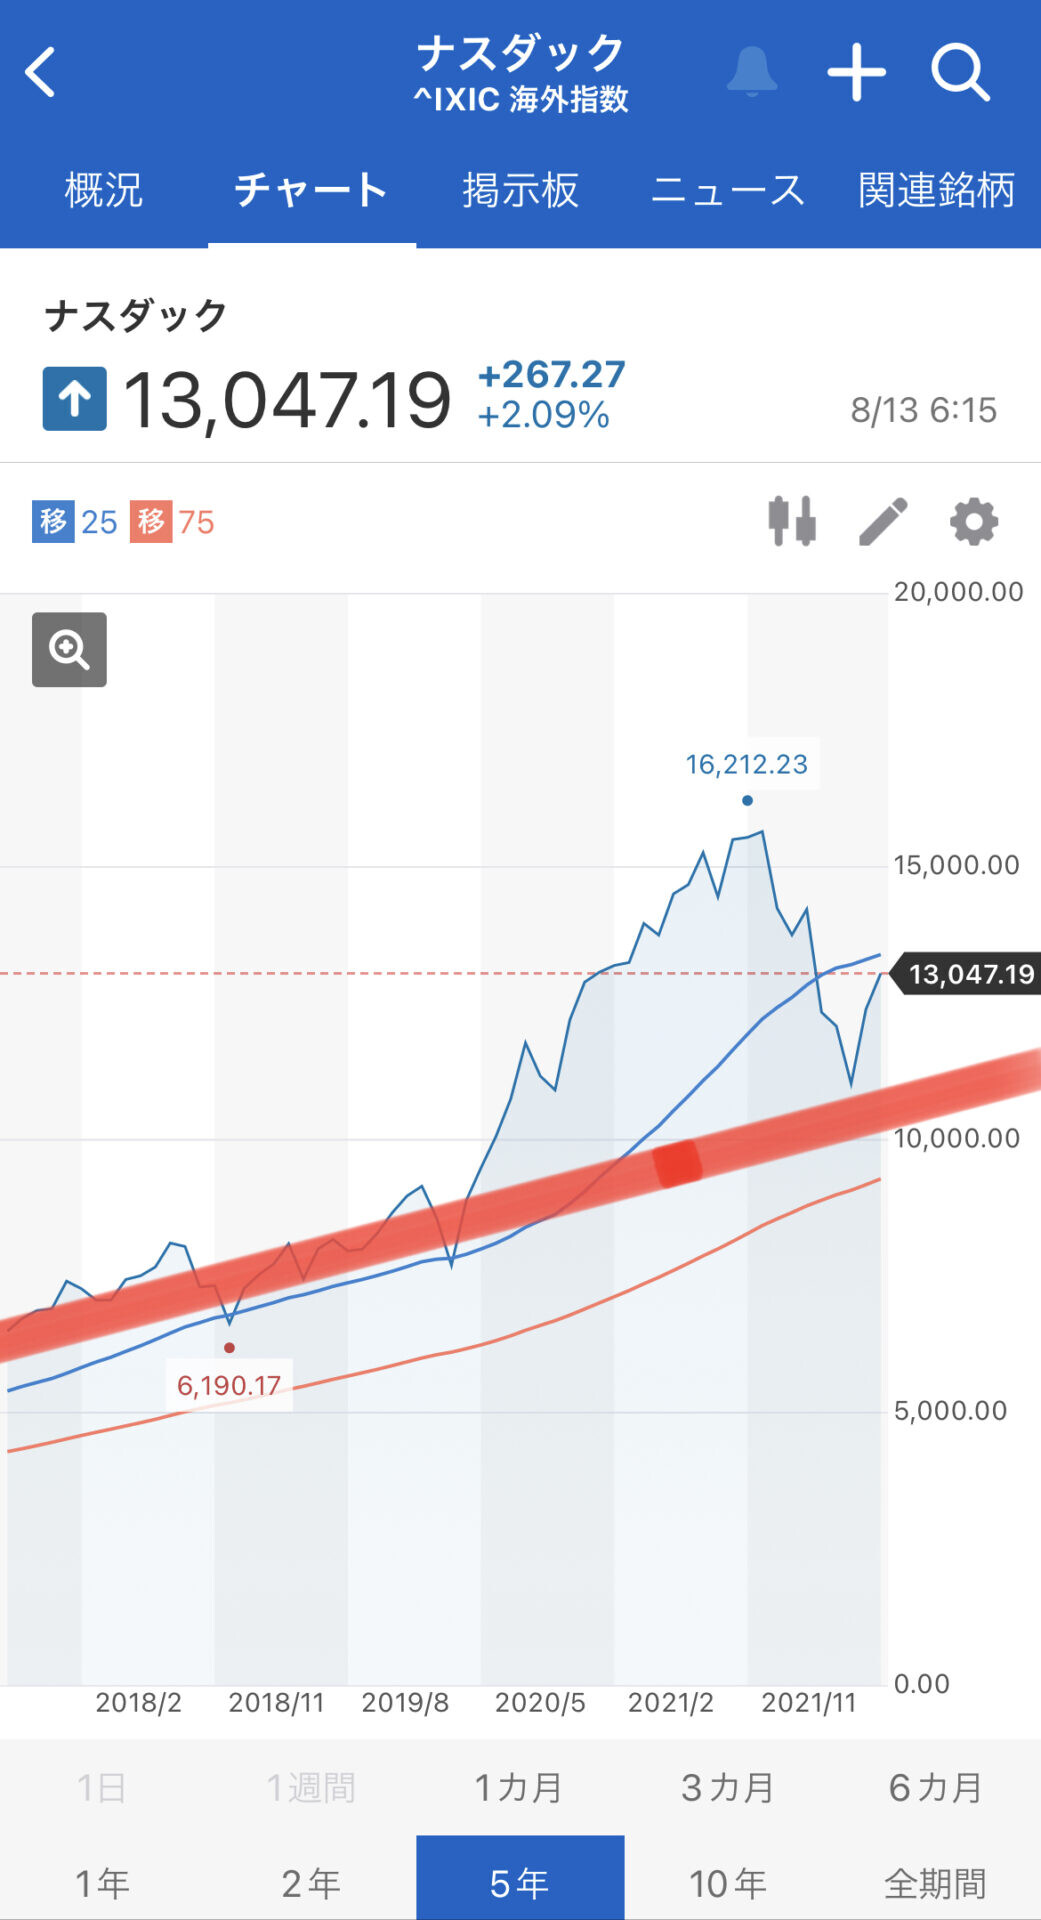
Task: Tap the notification bell icon
Action: [x=752, y=71]
